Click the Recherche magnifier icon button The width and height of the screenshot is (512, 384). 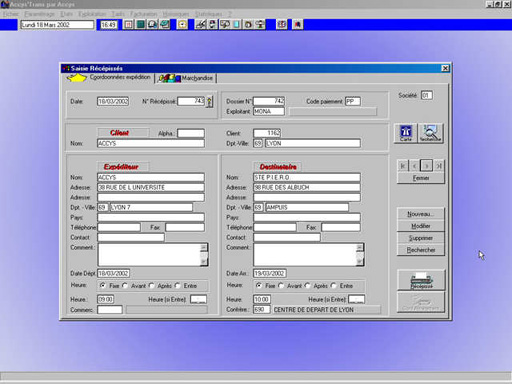(430, 133)
